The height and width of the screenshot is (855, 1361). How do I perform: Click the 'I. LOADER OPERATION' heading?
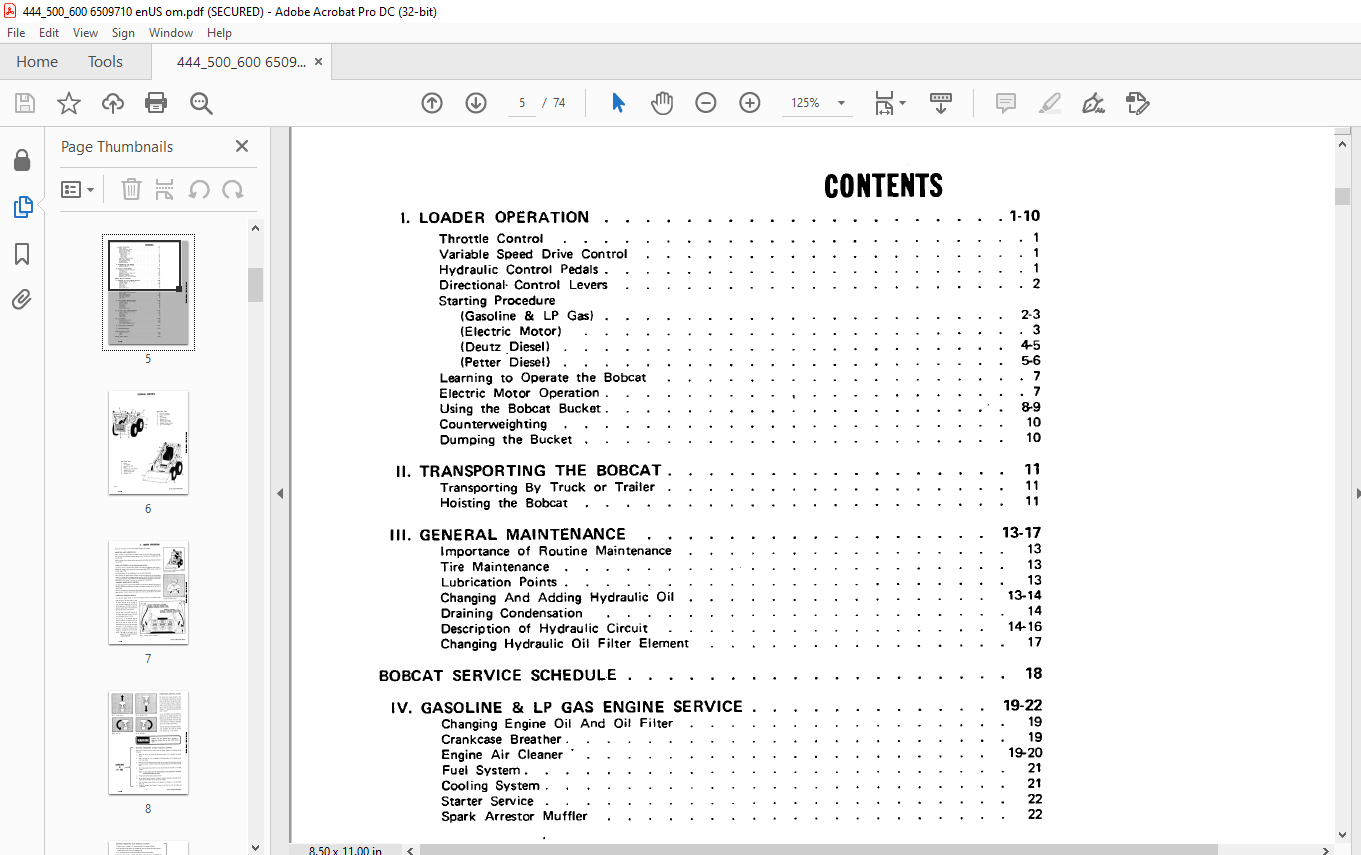point(495,217)
